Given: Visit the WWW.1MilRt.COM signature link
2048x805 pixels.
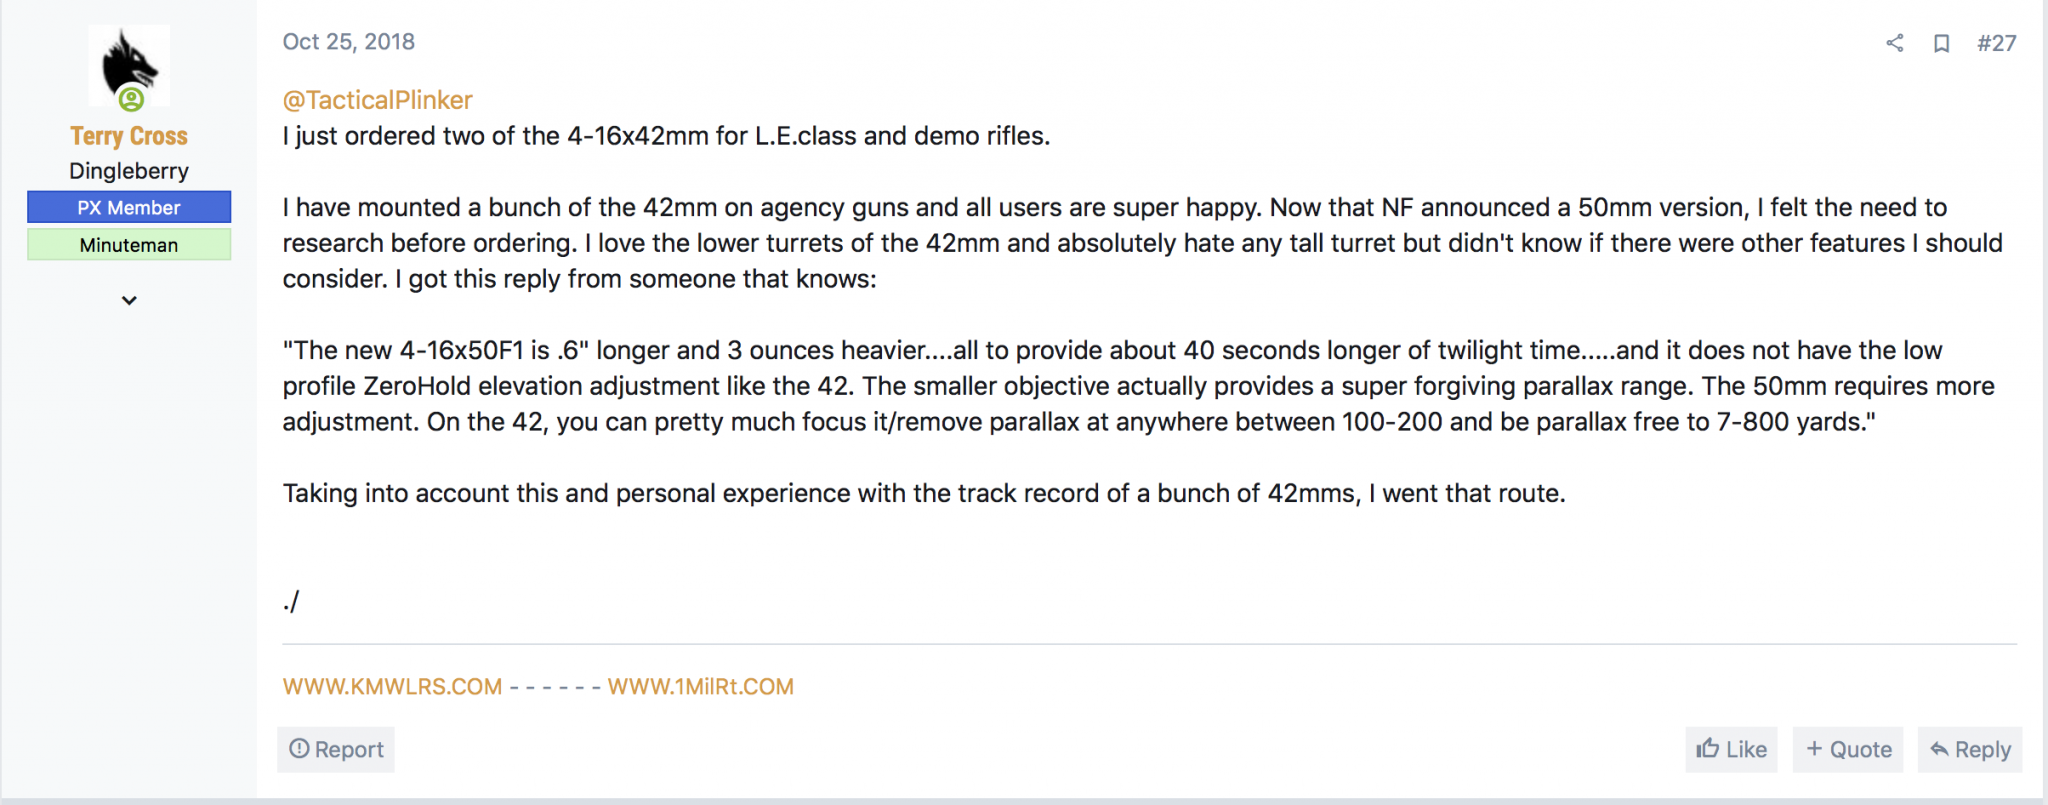Looking at the screenshot, I should pos(701,687).
